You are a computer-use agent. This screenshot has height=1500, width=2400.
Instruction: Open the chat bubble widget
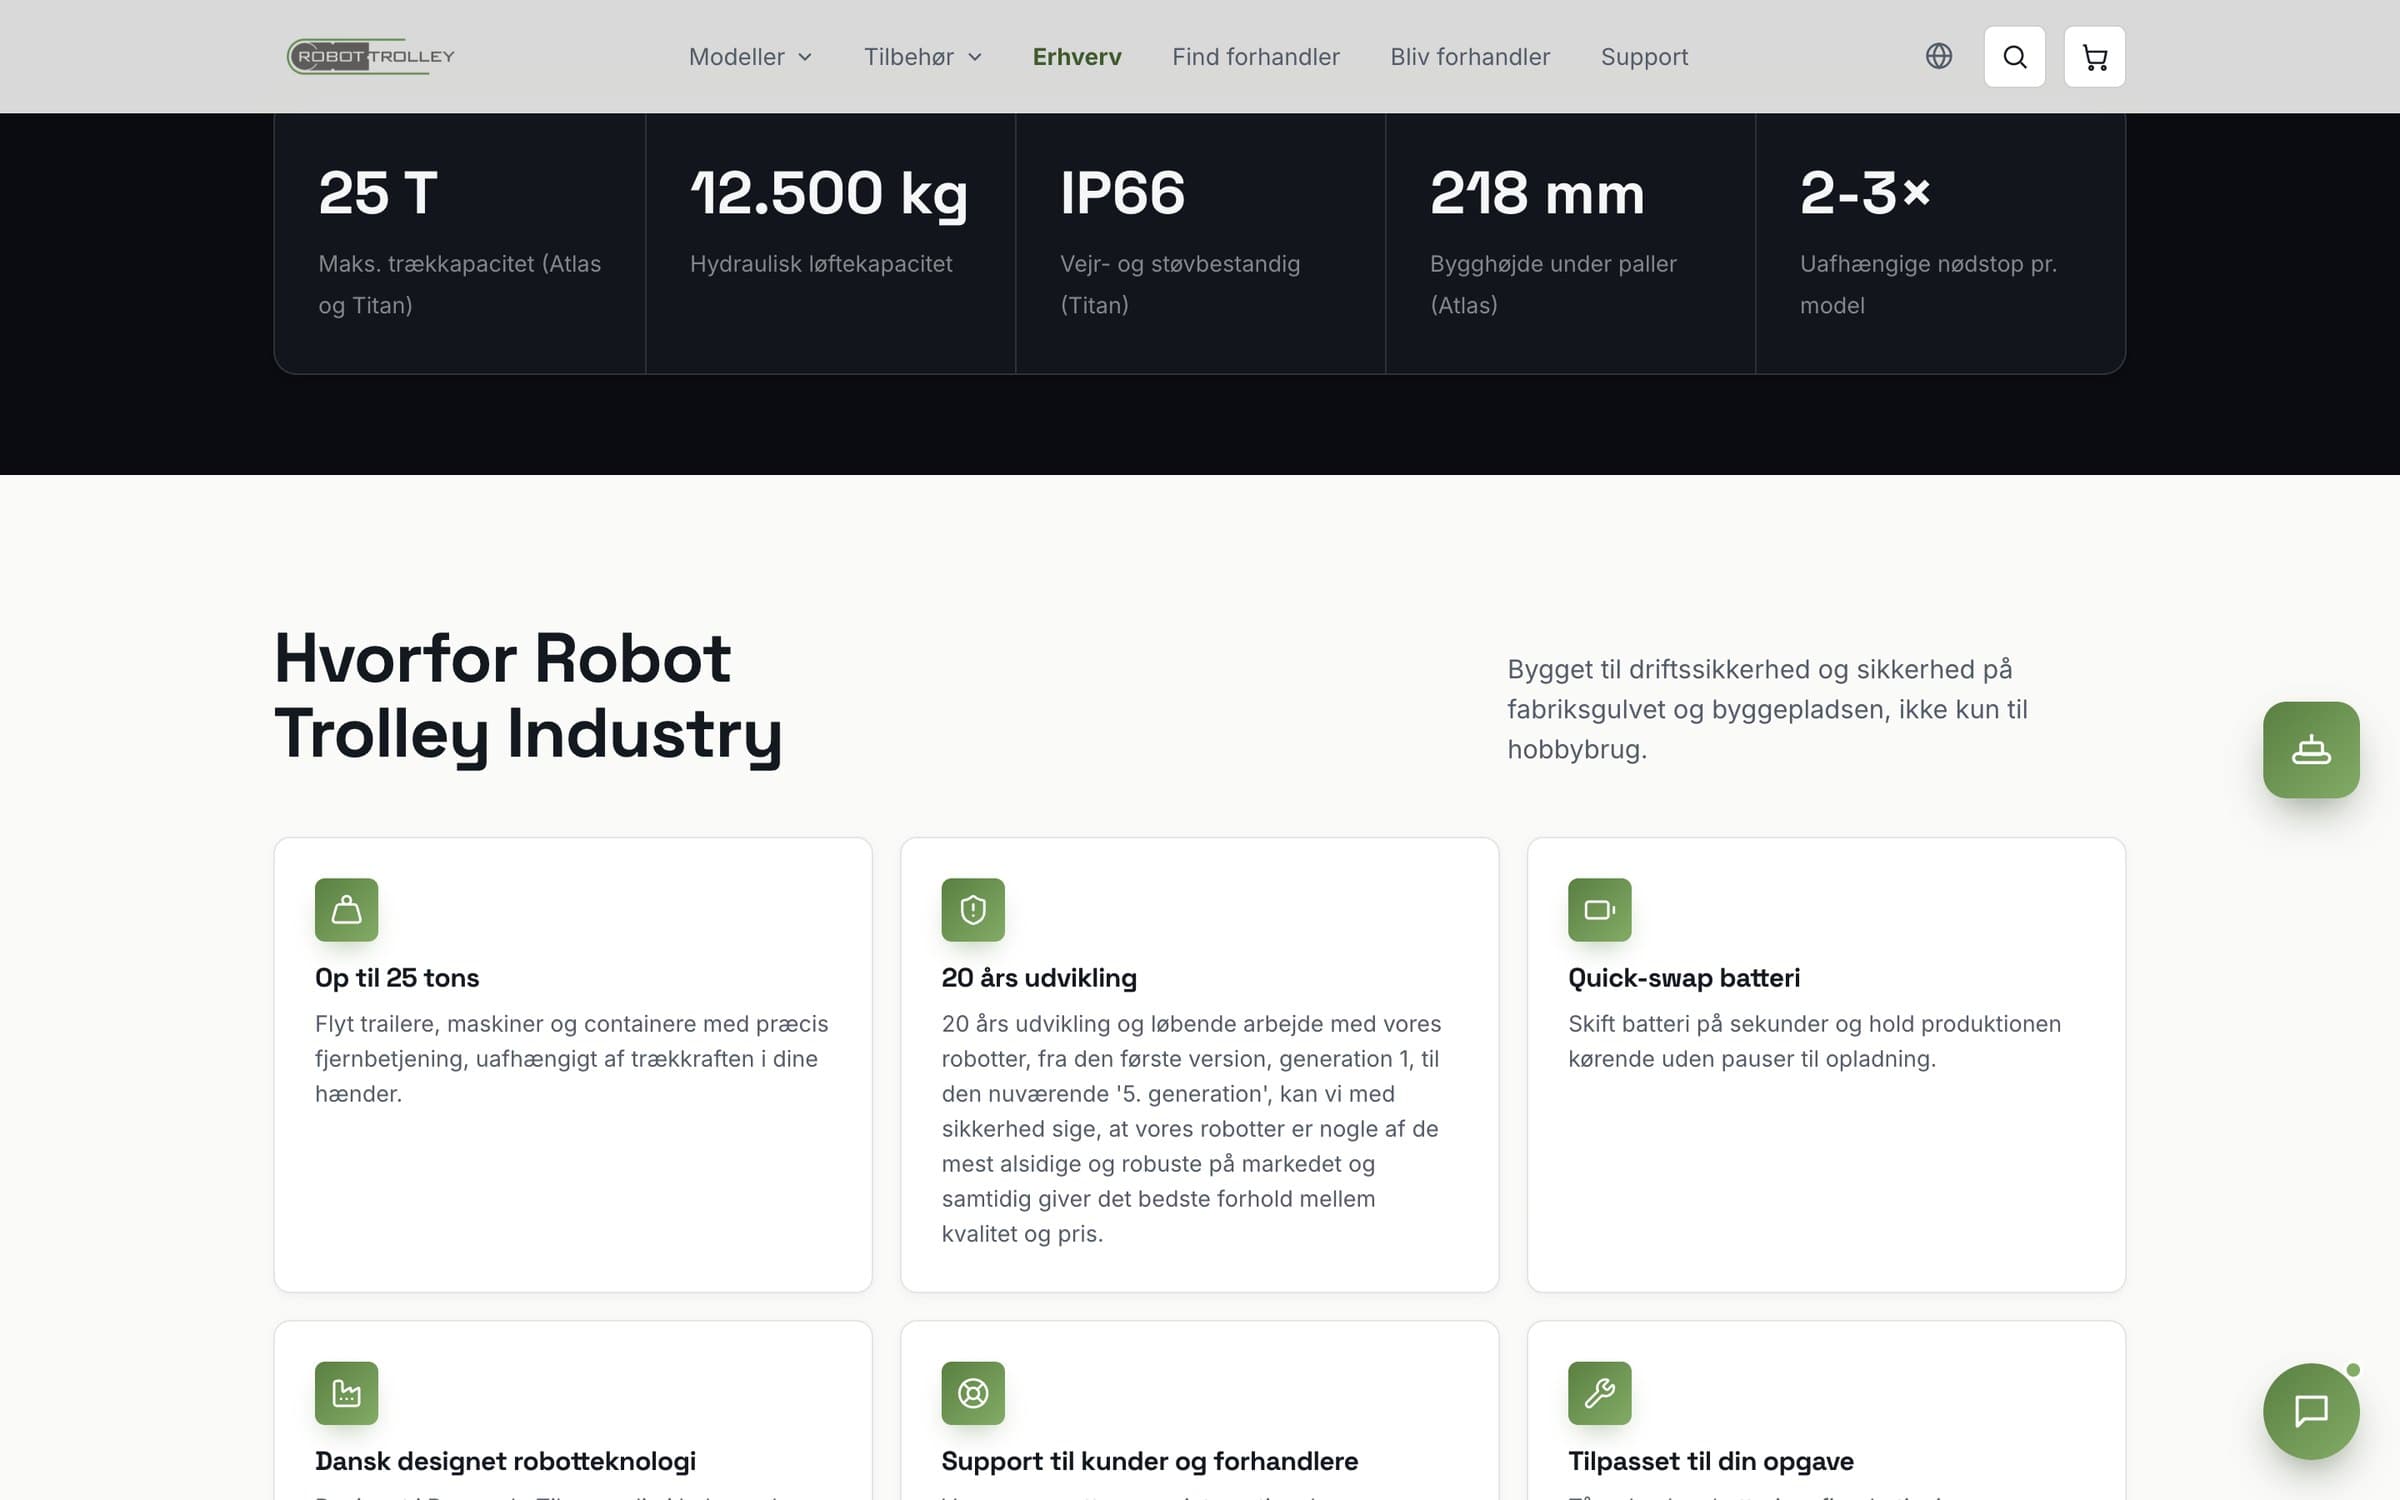coord(2311,1411)
